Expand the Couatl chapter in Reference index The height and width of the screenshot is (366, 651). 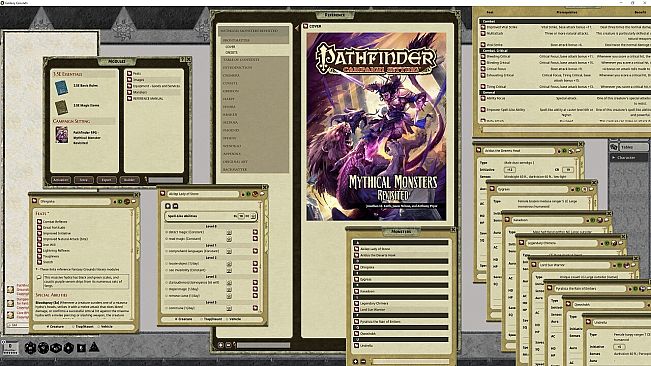point(254,83)
